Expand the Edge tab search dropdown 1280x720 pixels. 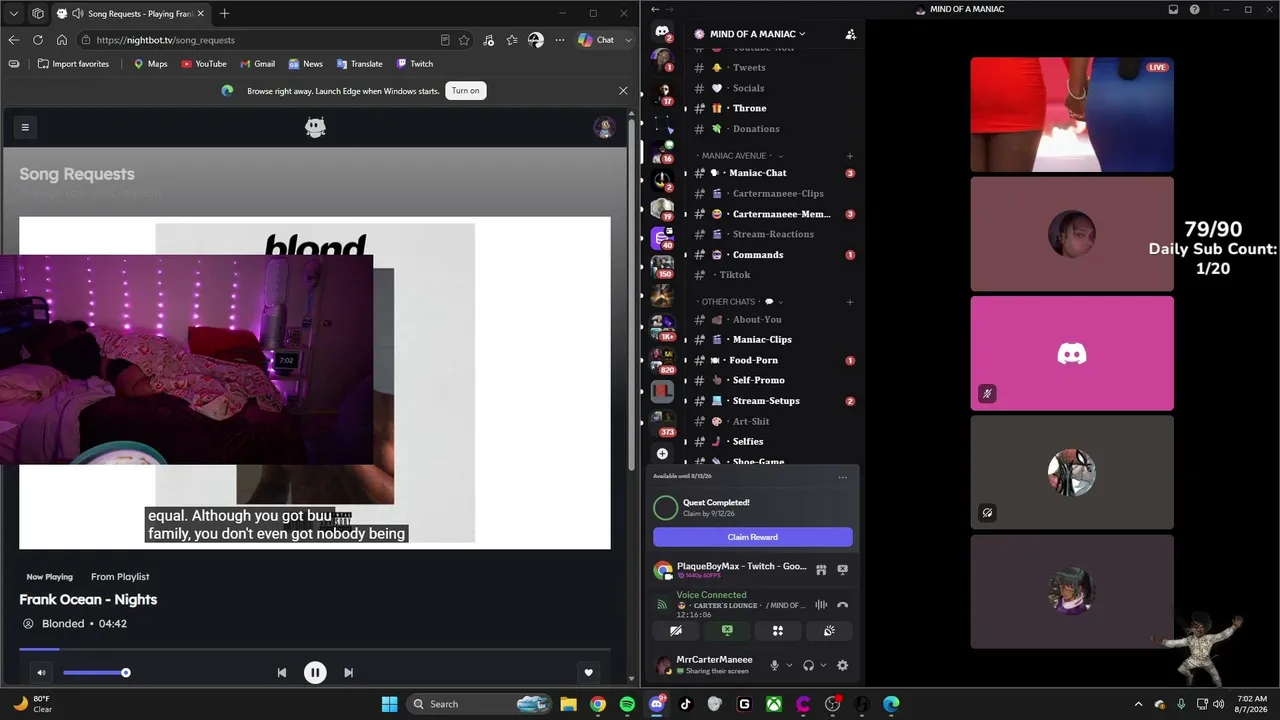pyautogui.click(x=14, y=13)
